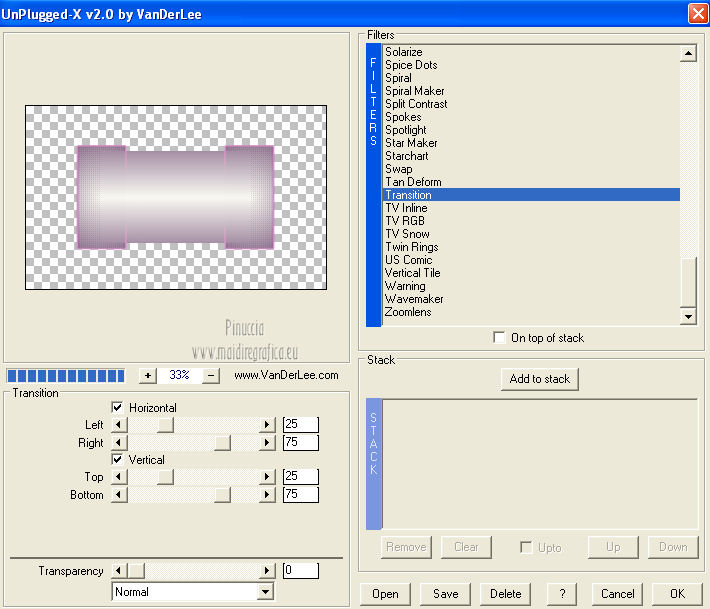Click left arrow of Right slider
This screenshot has height=609, width=710.
119,442
